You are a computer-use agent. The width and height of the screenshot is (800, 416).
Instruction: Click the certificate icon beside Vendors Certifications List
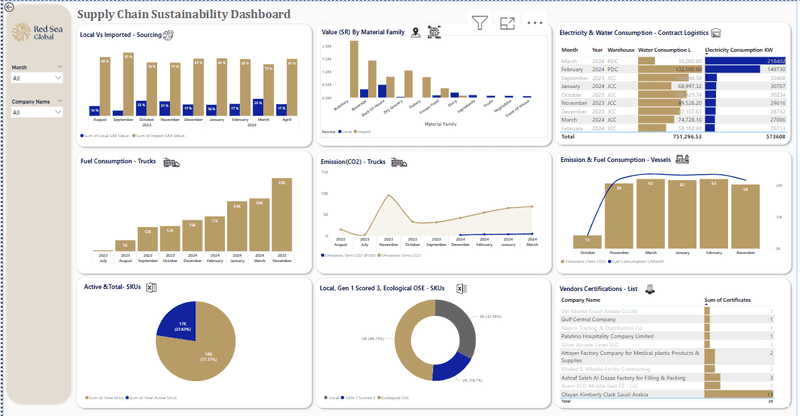(649, 289)
